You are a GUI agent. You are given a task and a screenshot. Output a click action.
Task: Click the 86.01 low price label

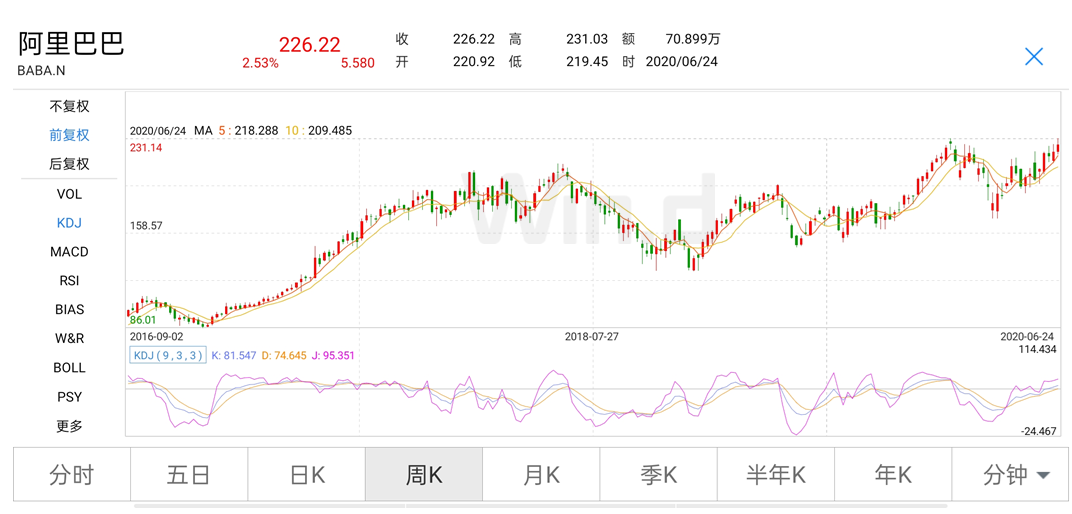pyautogui.click(x=143, y=319)
